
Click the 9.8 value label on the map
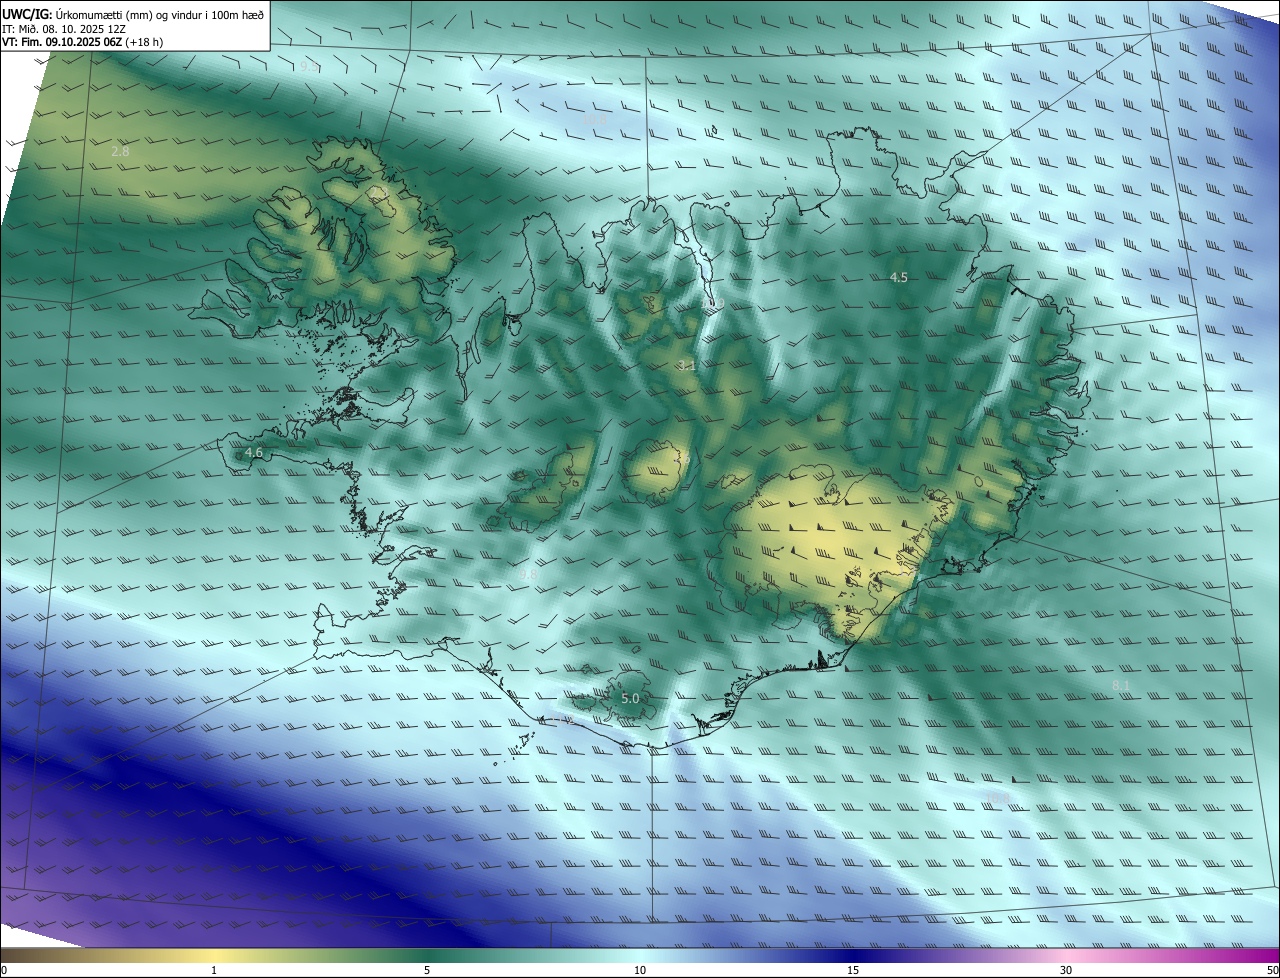[529, 575]
